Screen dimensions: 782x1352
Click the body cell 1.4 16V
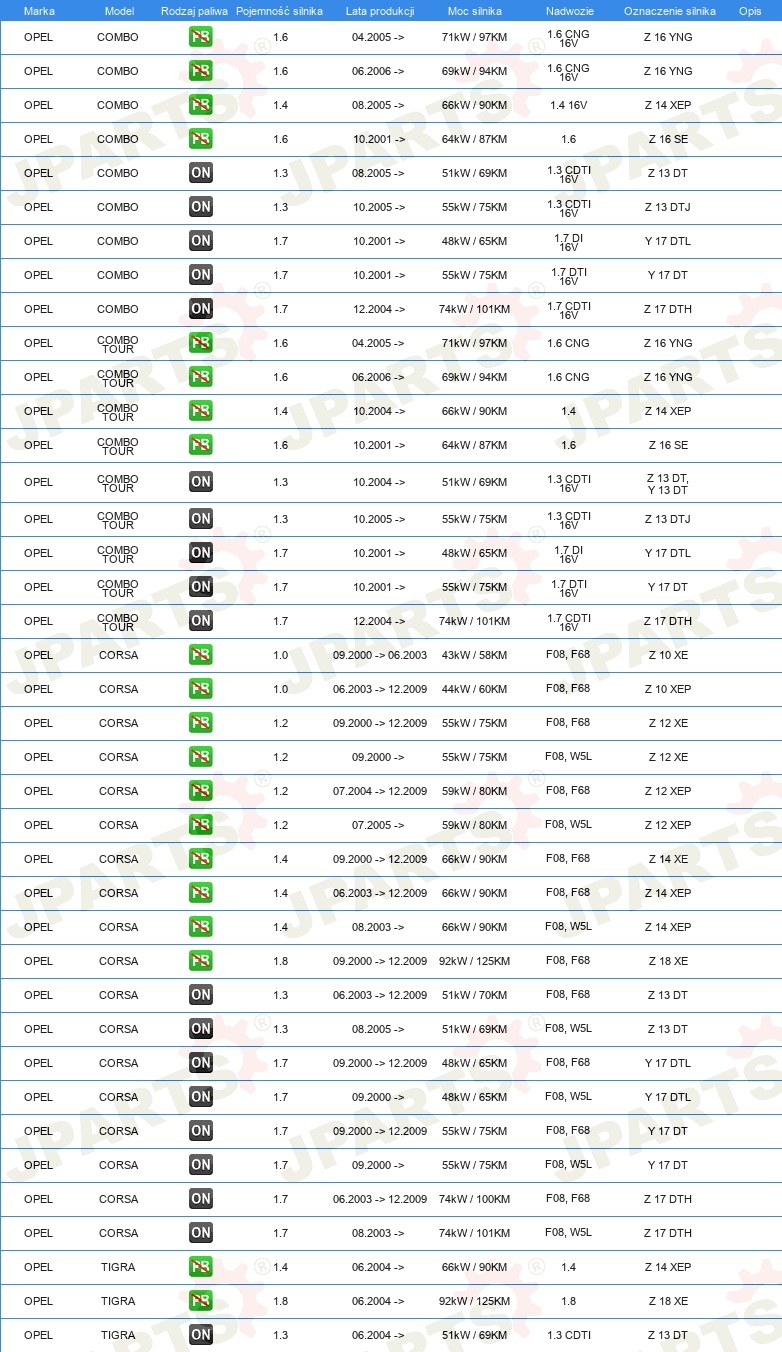(569, 105)
